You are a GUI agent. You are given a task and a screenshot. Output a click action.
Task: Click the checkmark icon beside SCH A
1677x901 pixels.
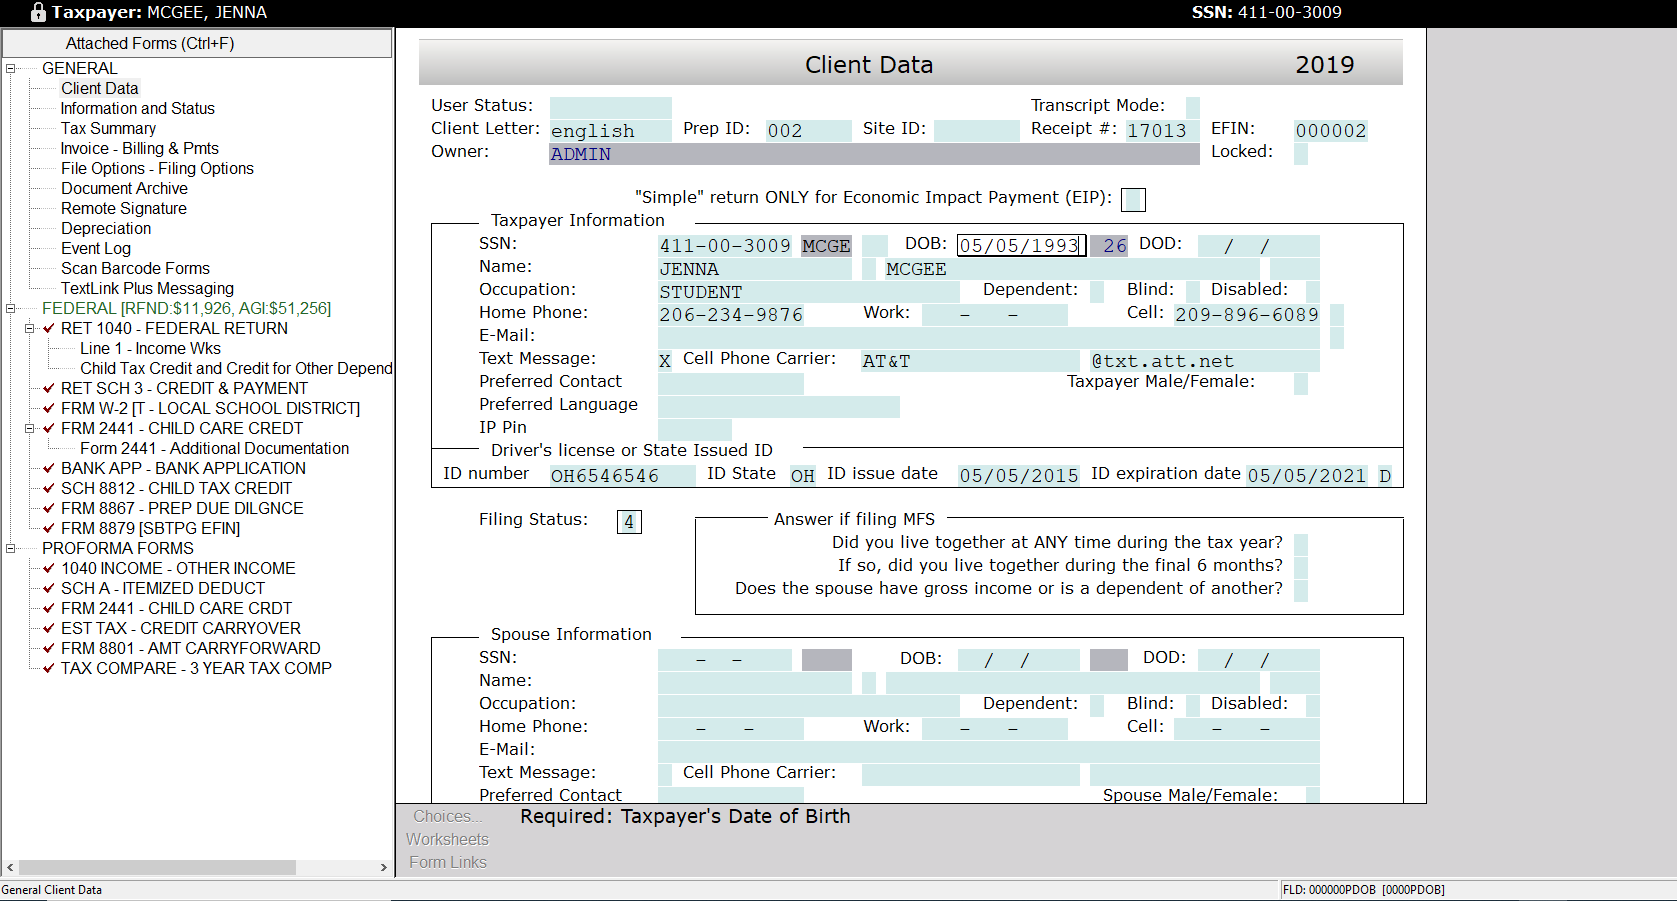49,588
